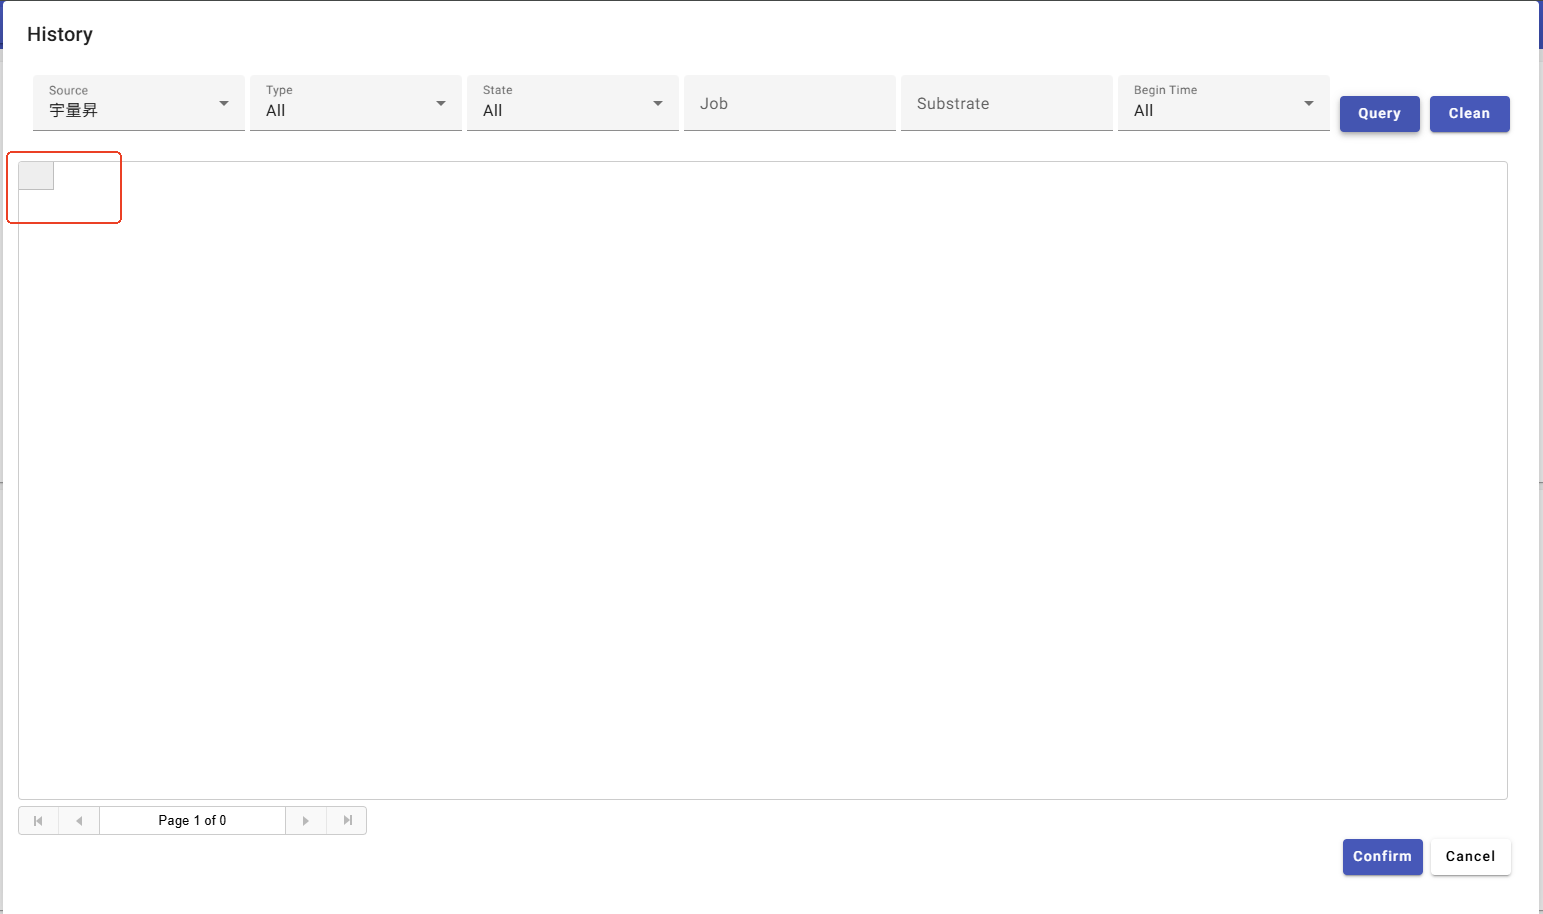Screen dimensions: 1543x914
Task: Click the Page 1 of 0 indicator
Action: coord(192,821)
